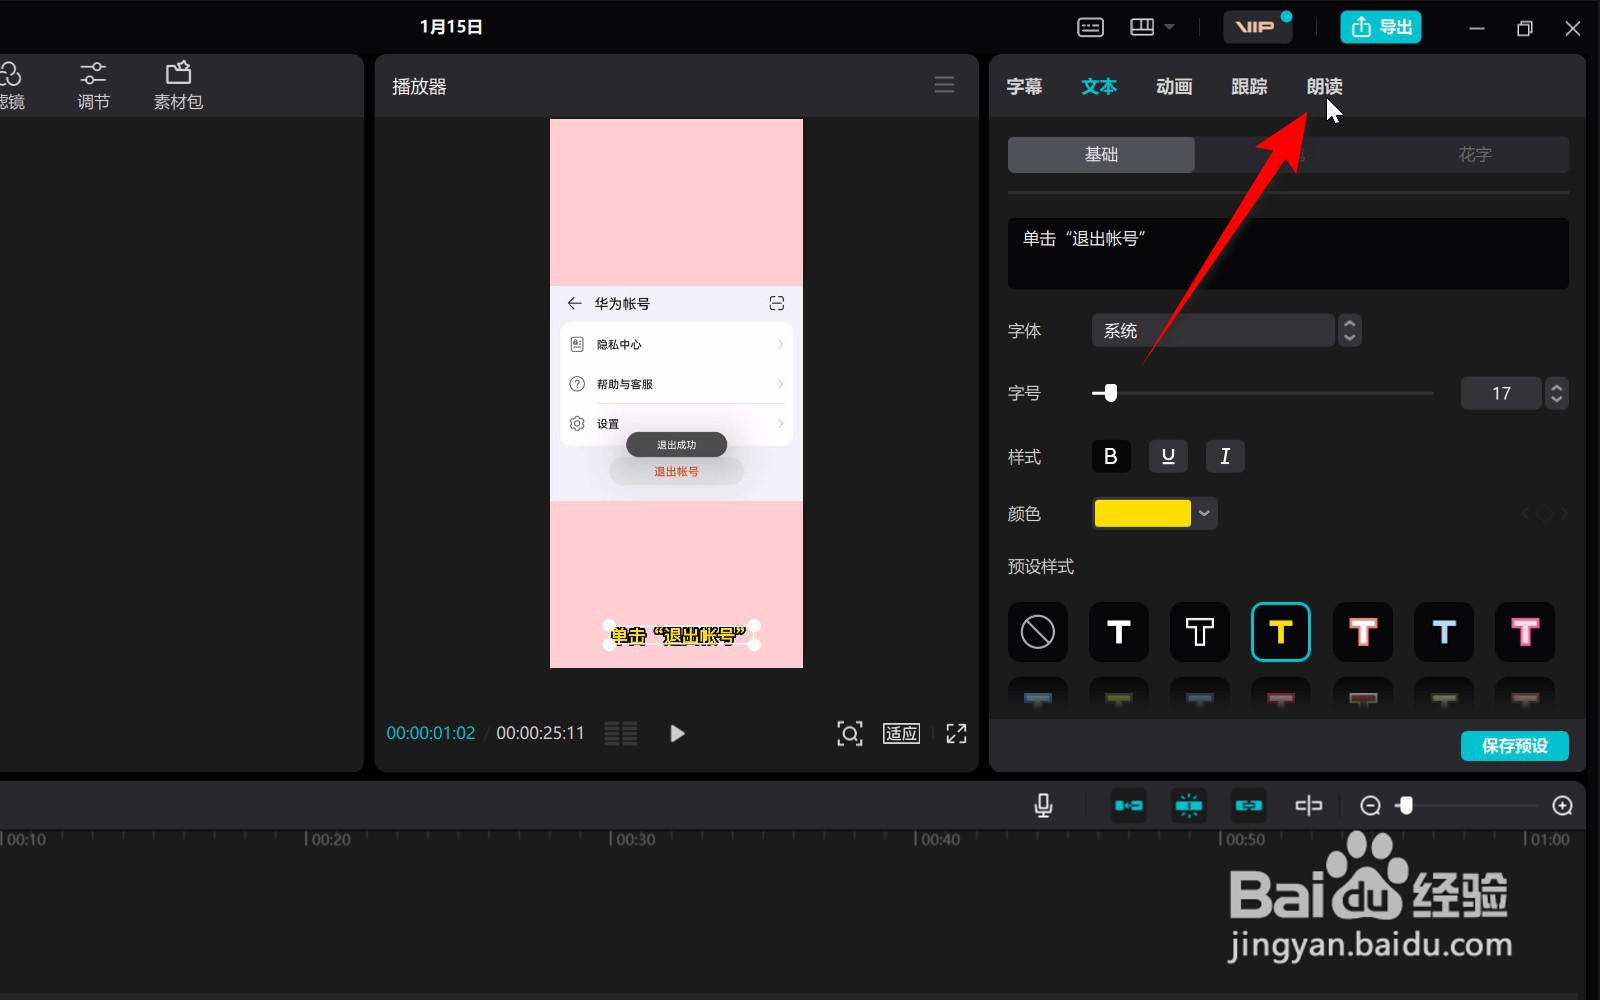Toggle bold text style
Image resolution: width=1600 pixels, height=1000 pixels.
[1111, 456]
